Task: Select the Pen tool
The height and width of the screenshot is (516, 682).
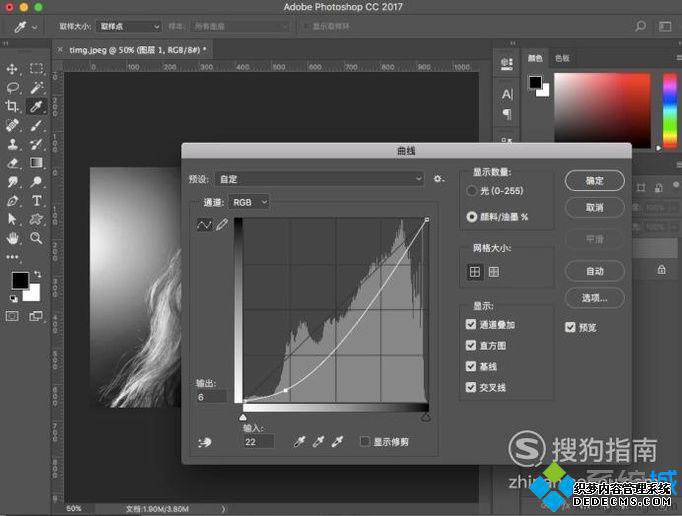Action: point(12,201)
